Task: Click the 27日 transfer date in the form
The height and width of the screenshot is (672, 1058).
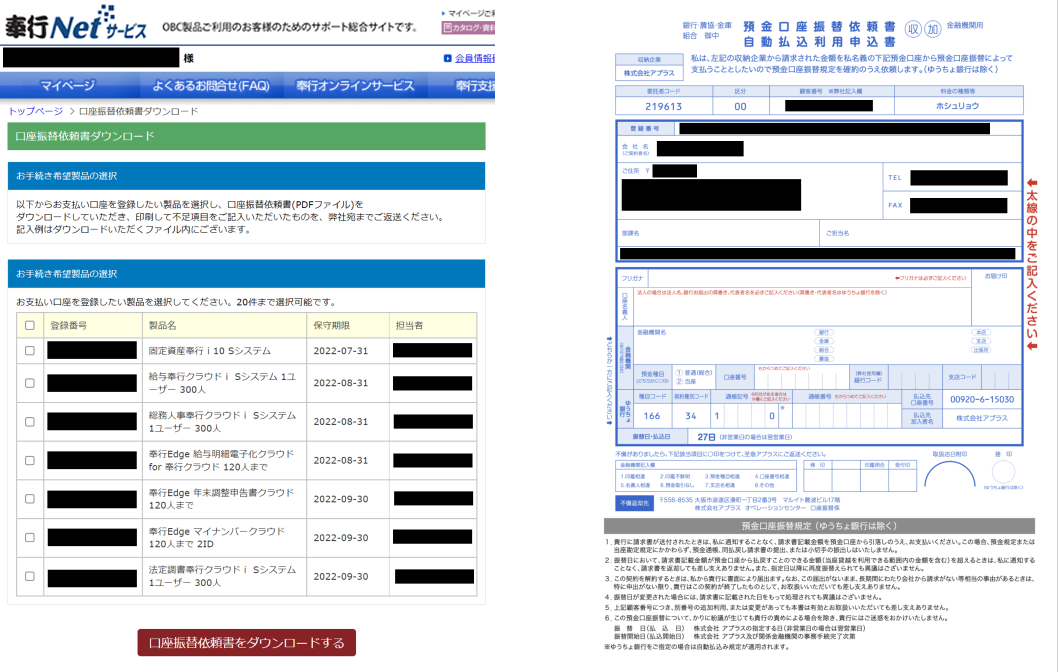Action: [706, 437]
